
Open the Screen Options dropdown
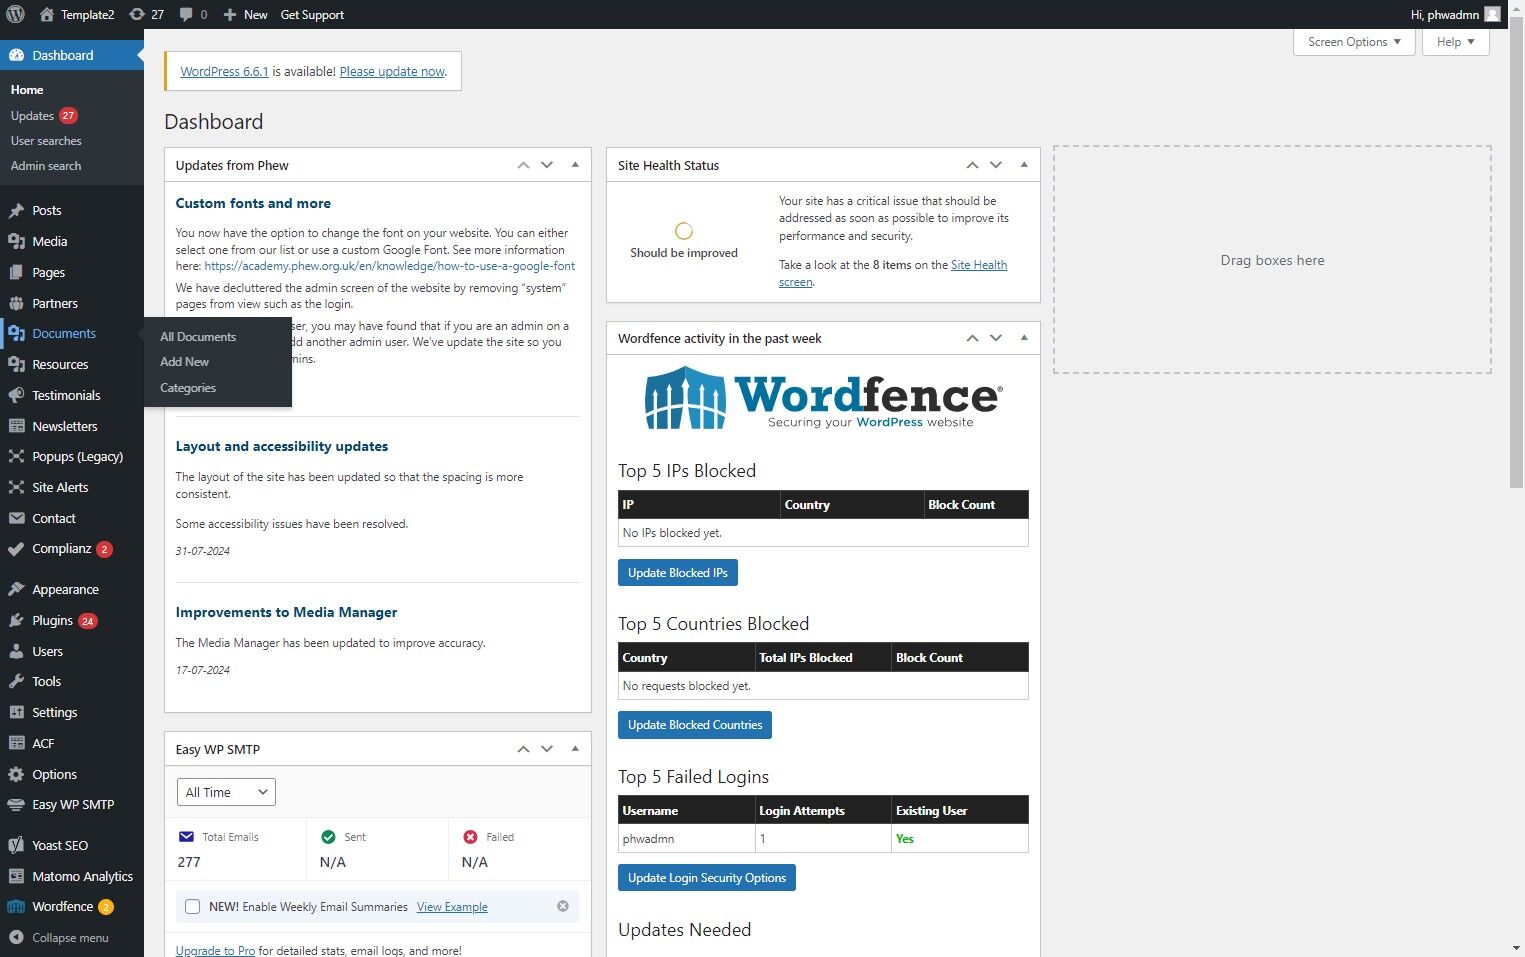coord(1354,42)
